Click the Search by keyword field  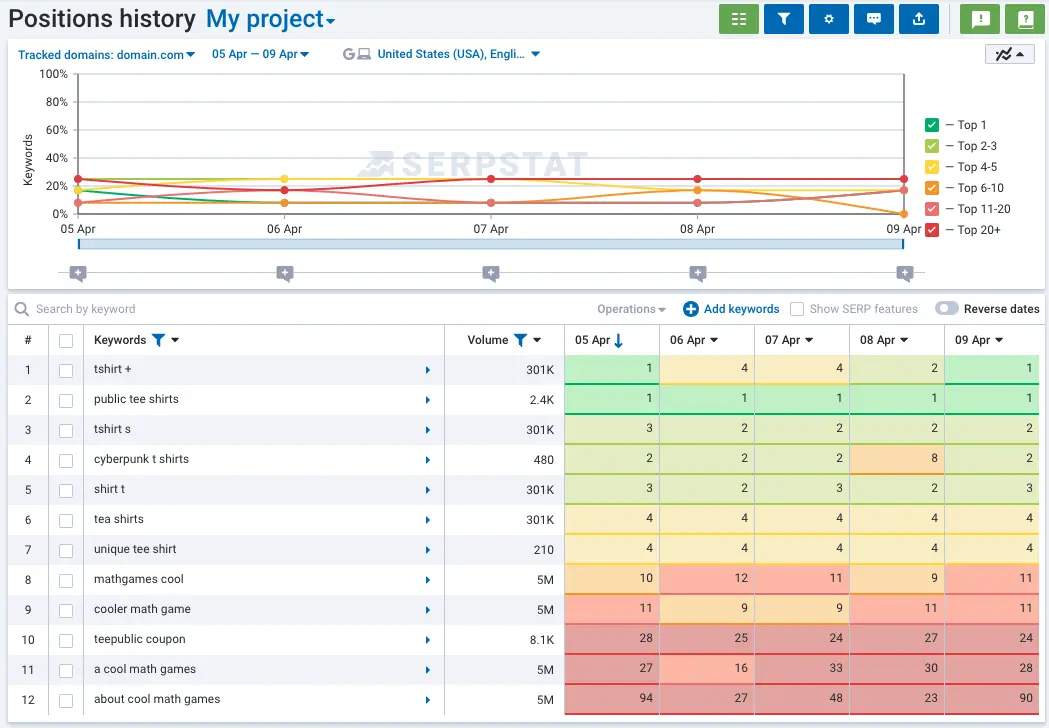pyautogui.click(x=150, y=309)
